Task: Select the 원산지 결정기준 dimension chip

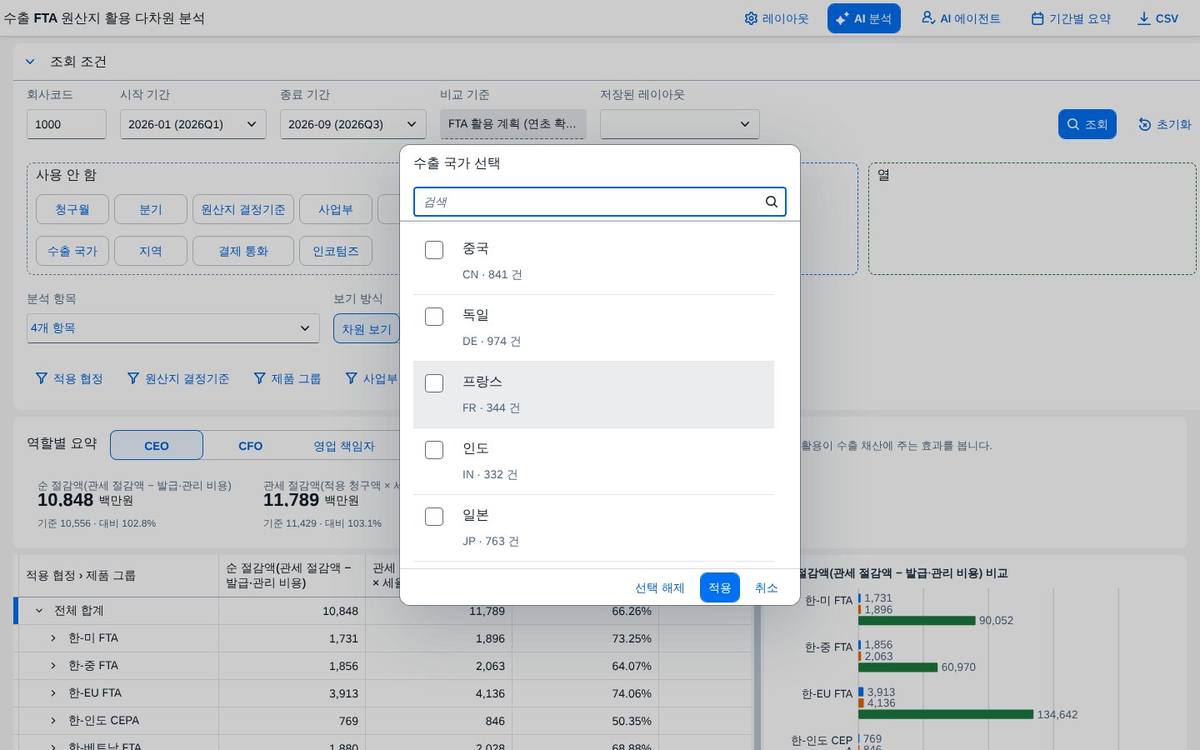Action: (243, 210)
